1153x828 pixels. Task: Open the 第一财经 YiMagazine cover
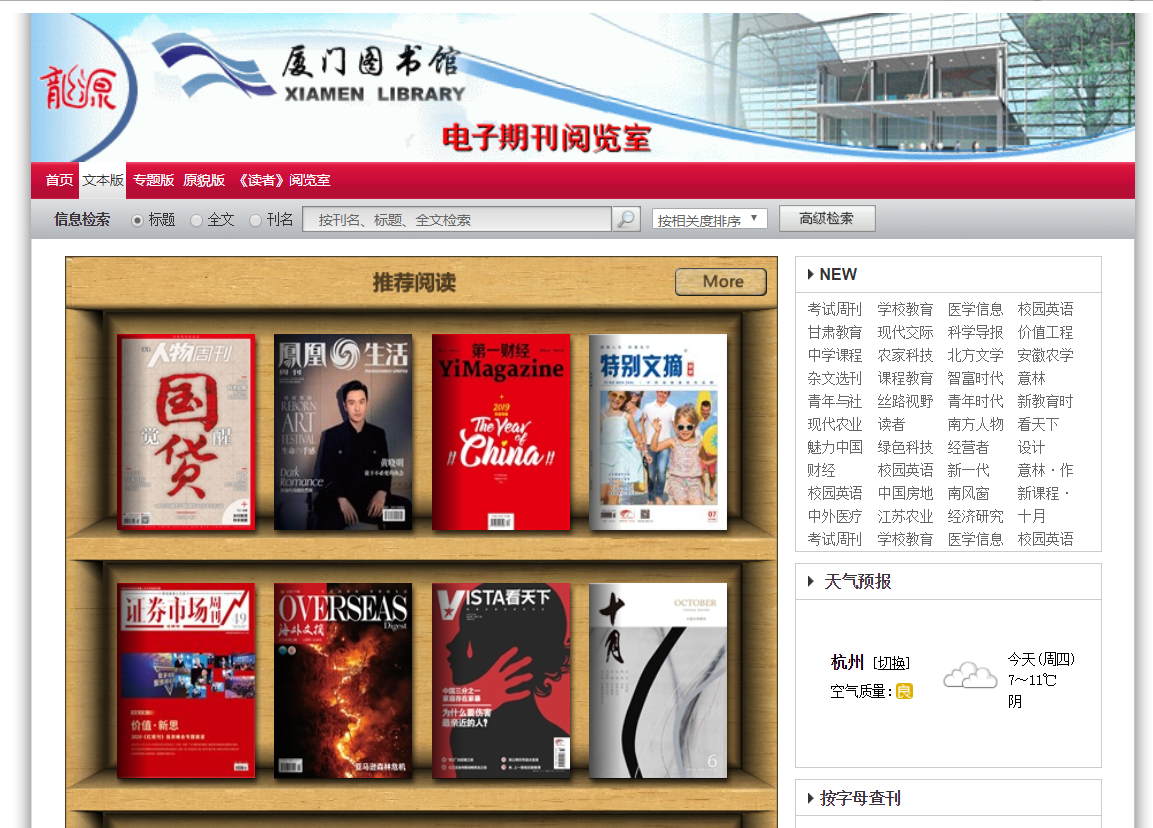coord(501,432)
